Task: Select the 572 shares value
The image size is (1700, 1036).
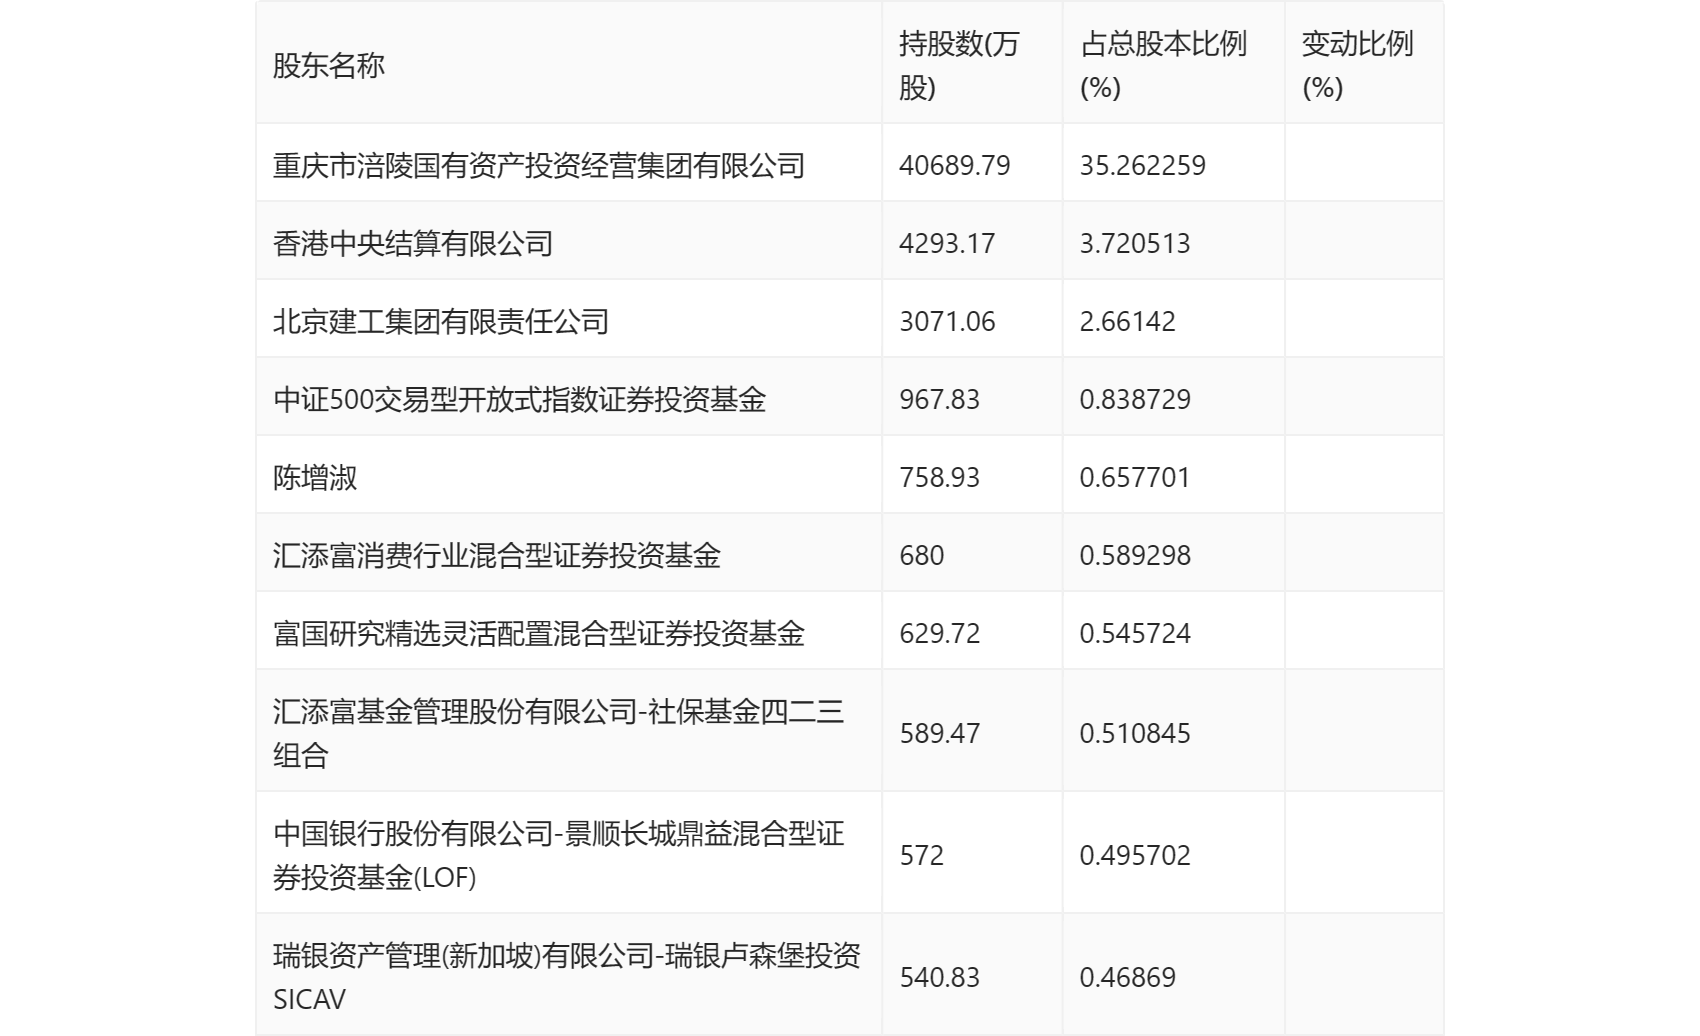Action: click(x=922, y=855)
